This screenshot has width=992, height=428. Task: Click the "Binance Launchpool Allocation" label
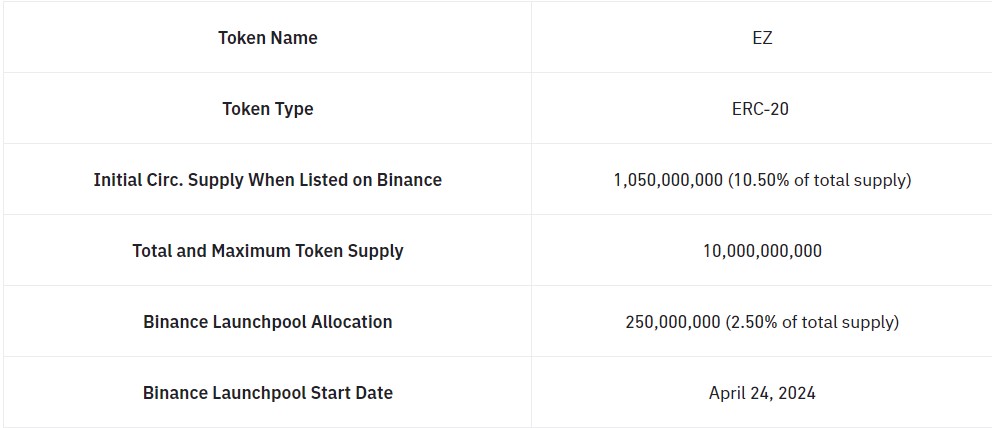pos(268,322)
